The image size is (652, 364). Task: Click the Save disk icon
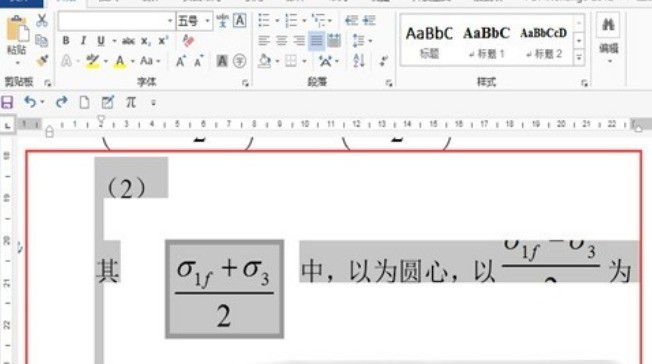(x=7, y=102)
